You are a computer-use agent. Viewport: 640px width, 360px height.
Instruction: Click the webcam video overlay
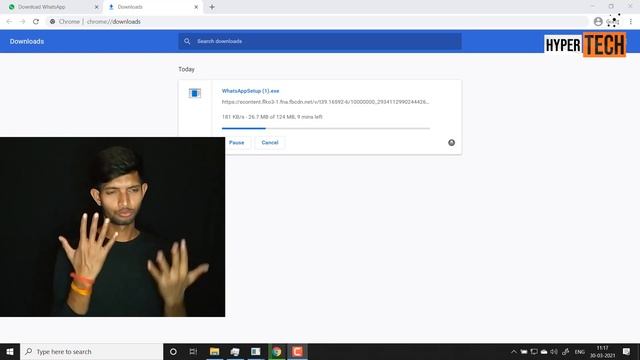(x=112, y=227)
